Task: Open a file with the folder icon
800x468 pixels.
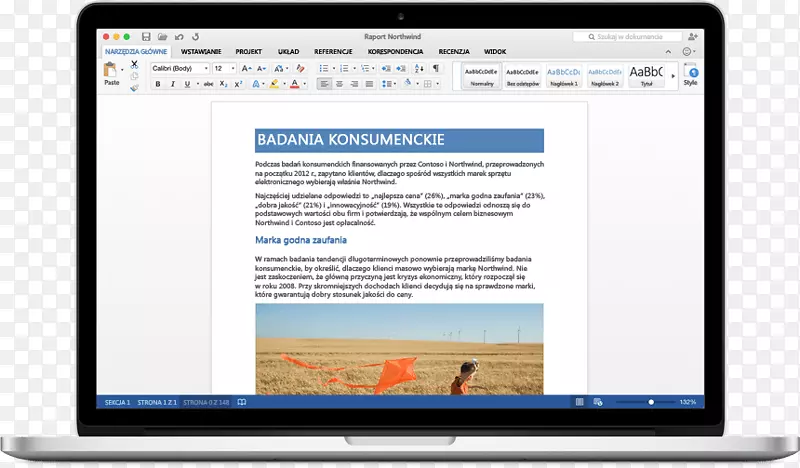Action: point(162,37)
